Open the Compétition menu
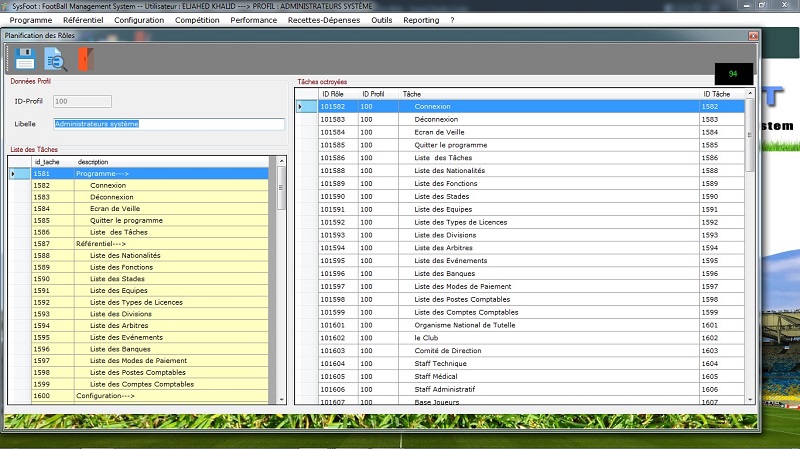Image resolution: width=800 pixels, height=449 pixels. pos(197,20)
